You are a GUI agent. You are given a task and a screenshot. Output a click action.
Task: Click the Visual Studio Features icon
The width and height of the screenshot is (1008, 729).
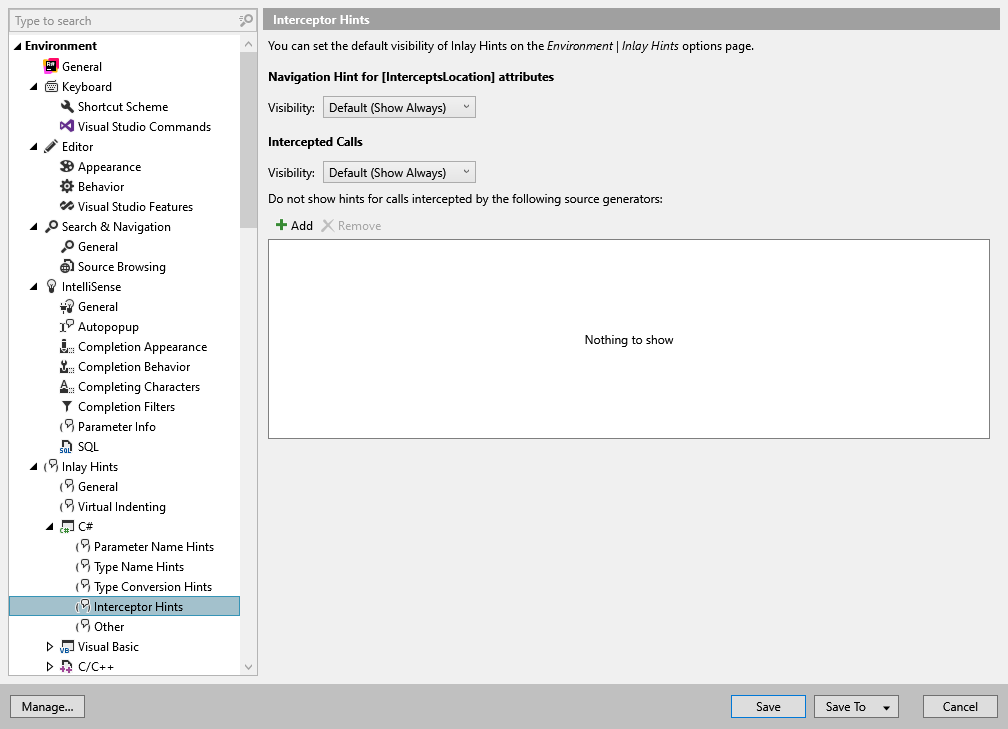67,206
